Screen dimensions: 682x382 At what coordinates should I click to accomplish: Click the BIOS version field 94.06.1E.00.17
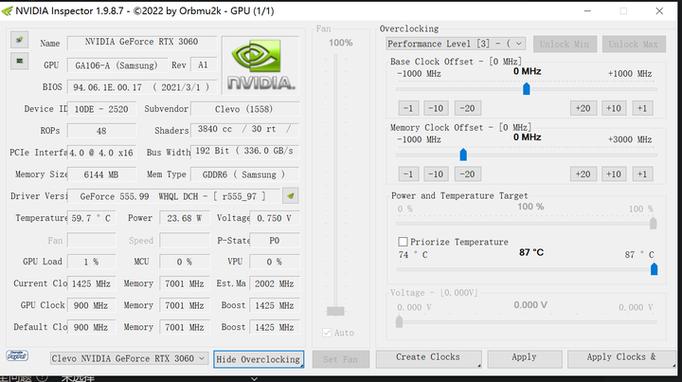(141, 87)
